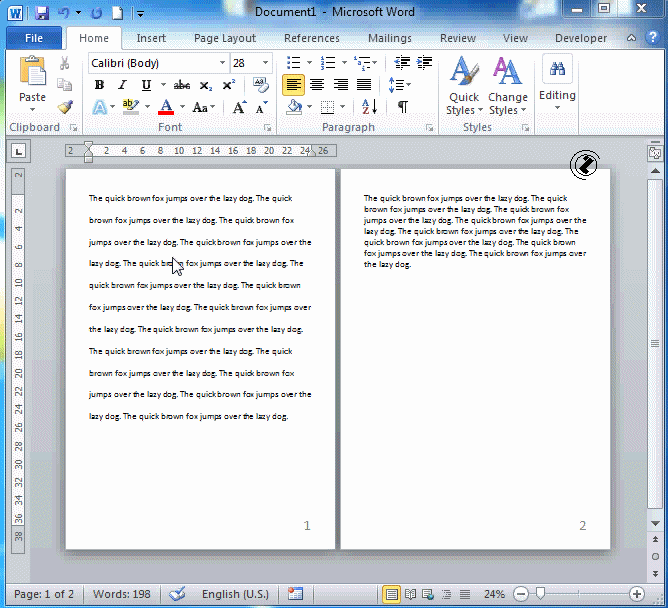The image size is (668, 608).
Task: Open the Page Layout tab
Action: point(225,38)
